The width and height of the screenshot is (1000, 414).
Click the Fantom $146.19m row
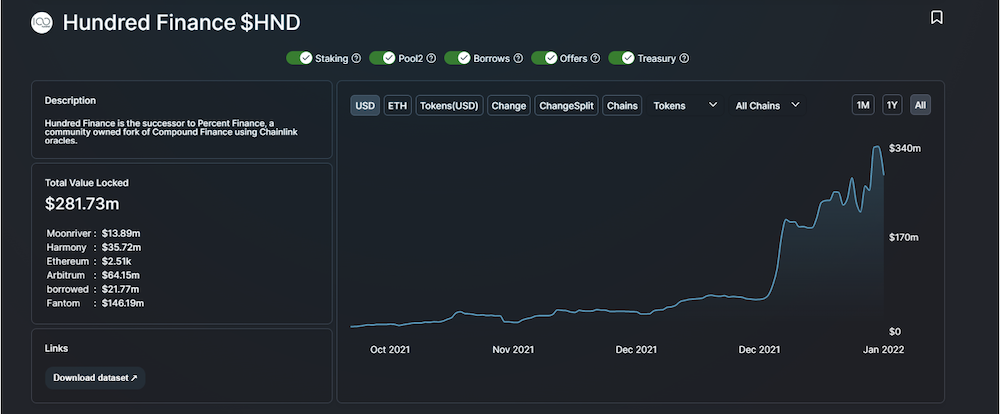pos(95,303)
